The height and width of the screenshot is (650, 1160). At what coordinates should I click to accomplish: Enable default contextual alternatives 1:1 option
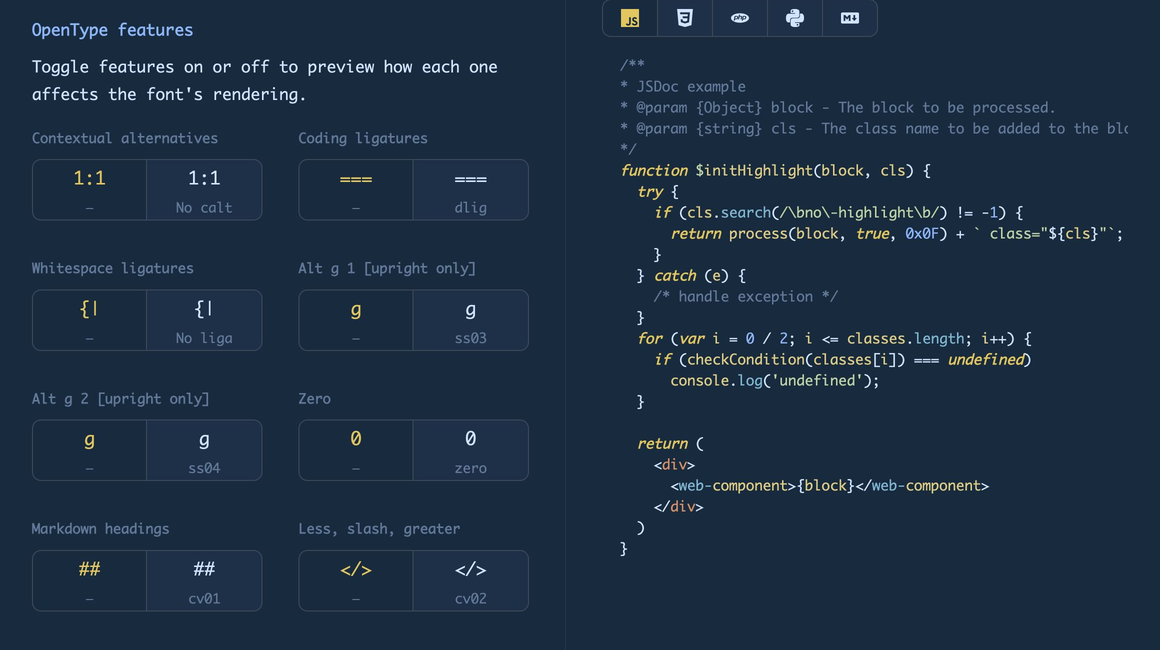click(90, 190)
